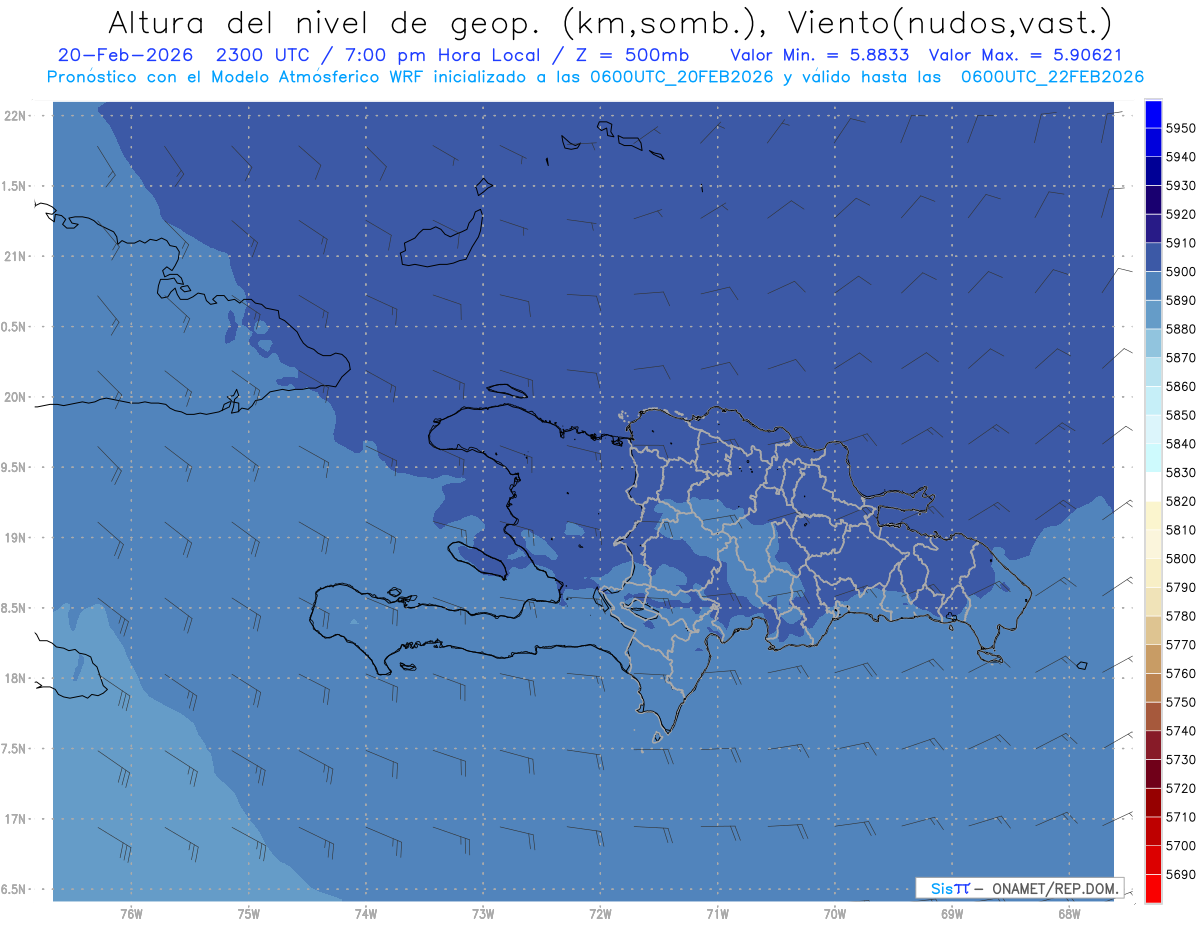Click the '5820' color scale label

tap(1180, 501)
